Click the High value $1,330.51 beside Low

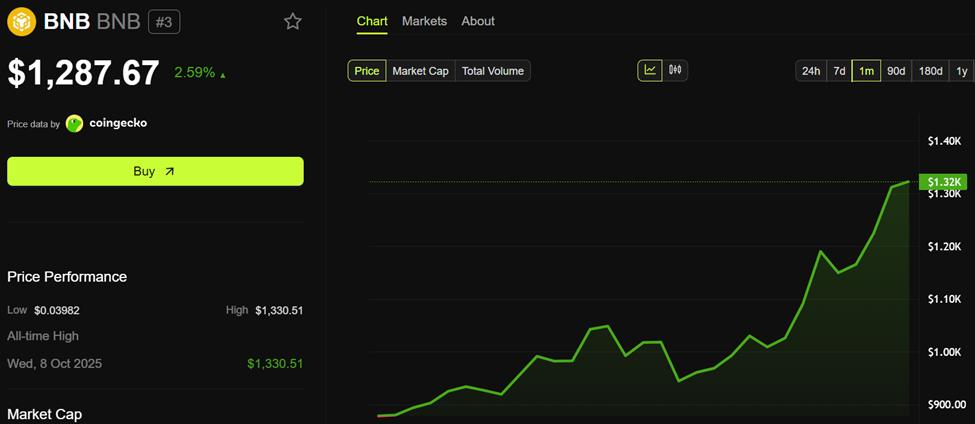(x=279, y=310)
